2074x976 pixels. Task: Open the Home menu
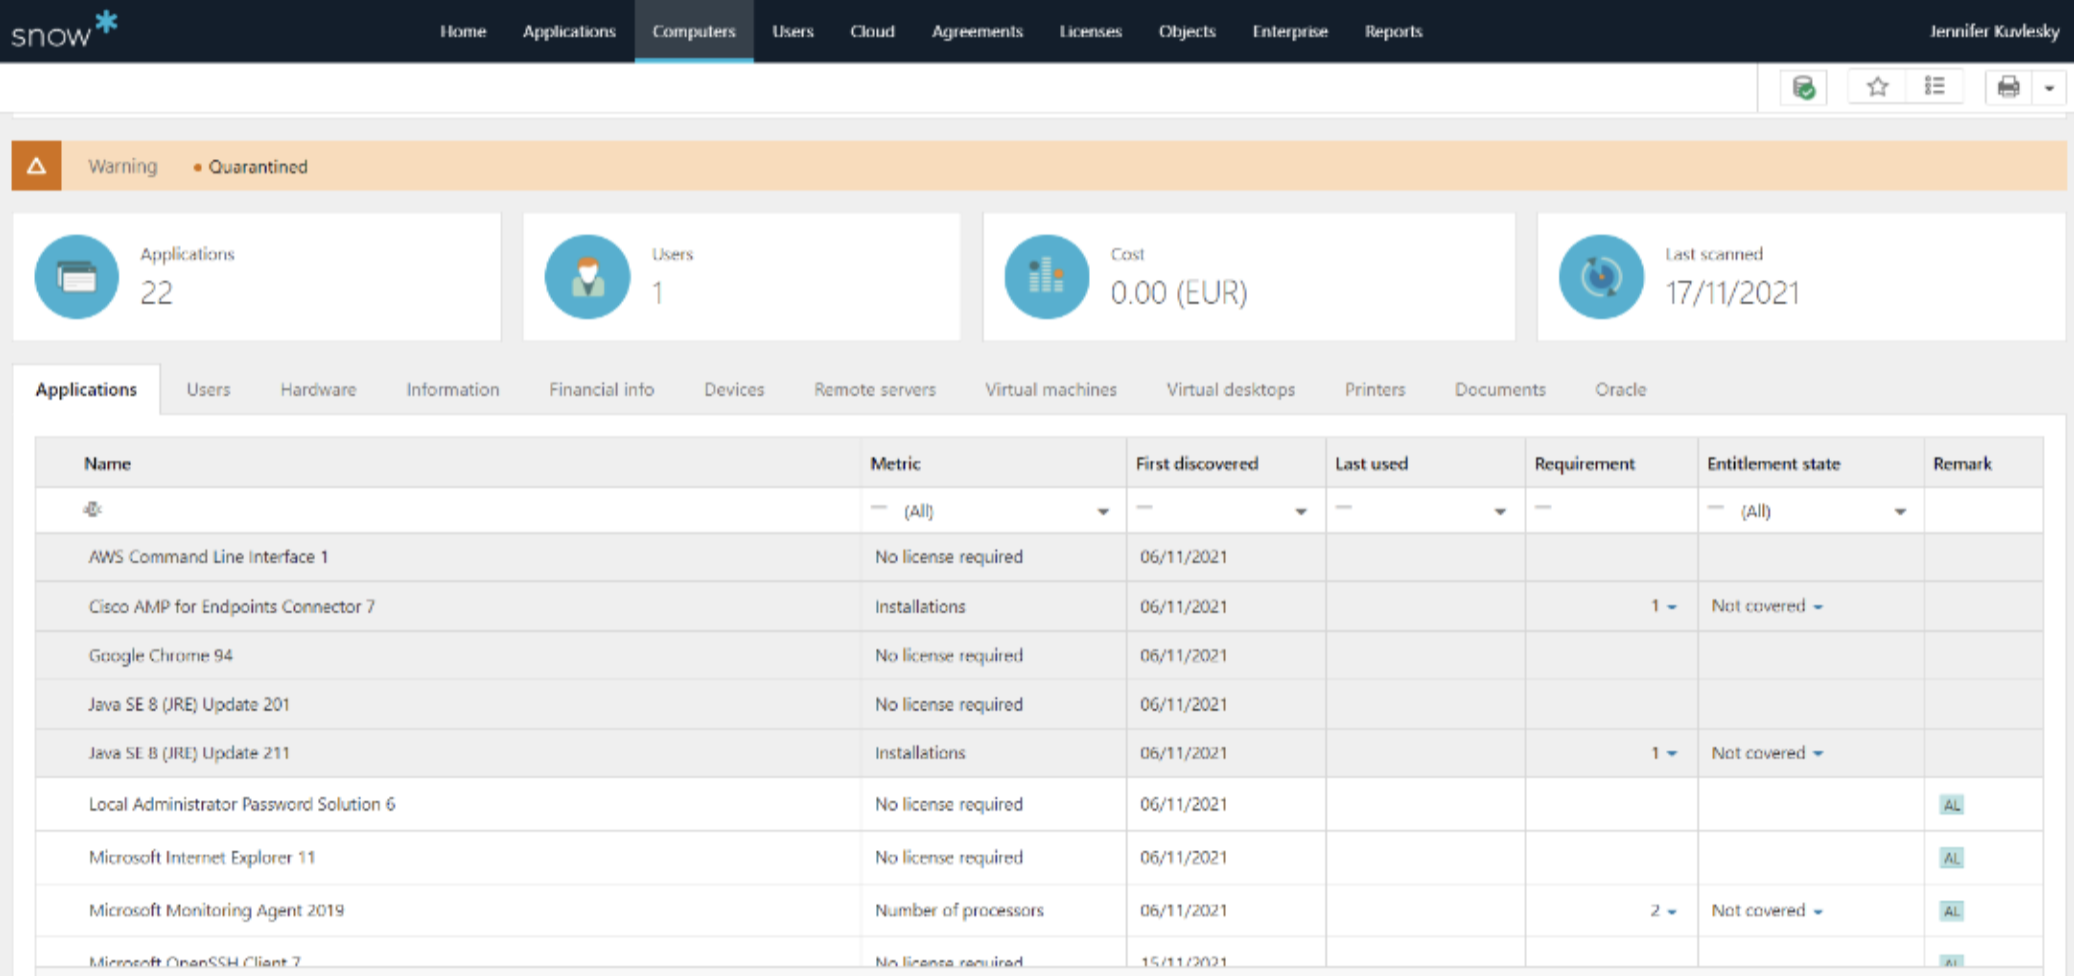coord(463,31)
